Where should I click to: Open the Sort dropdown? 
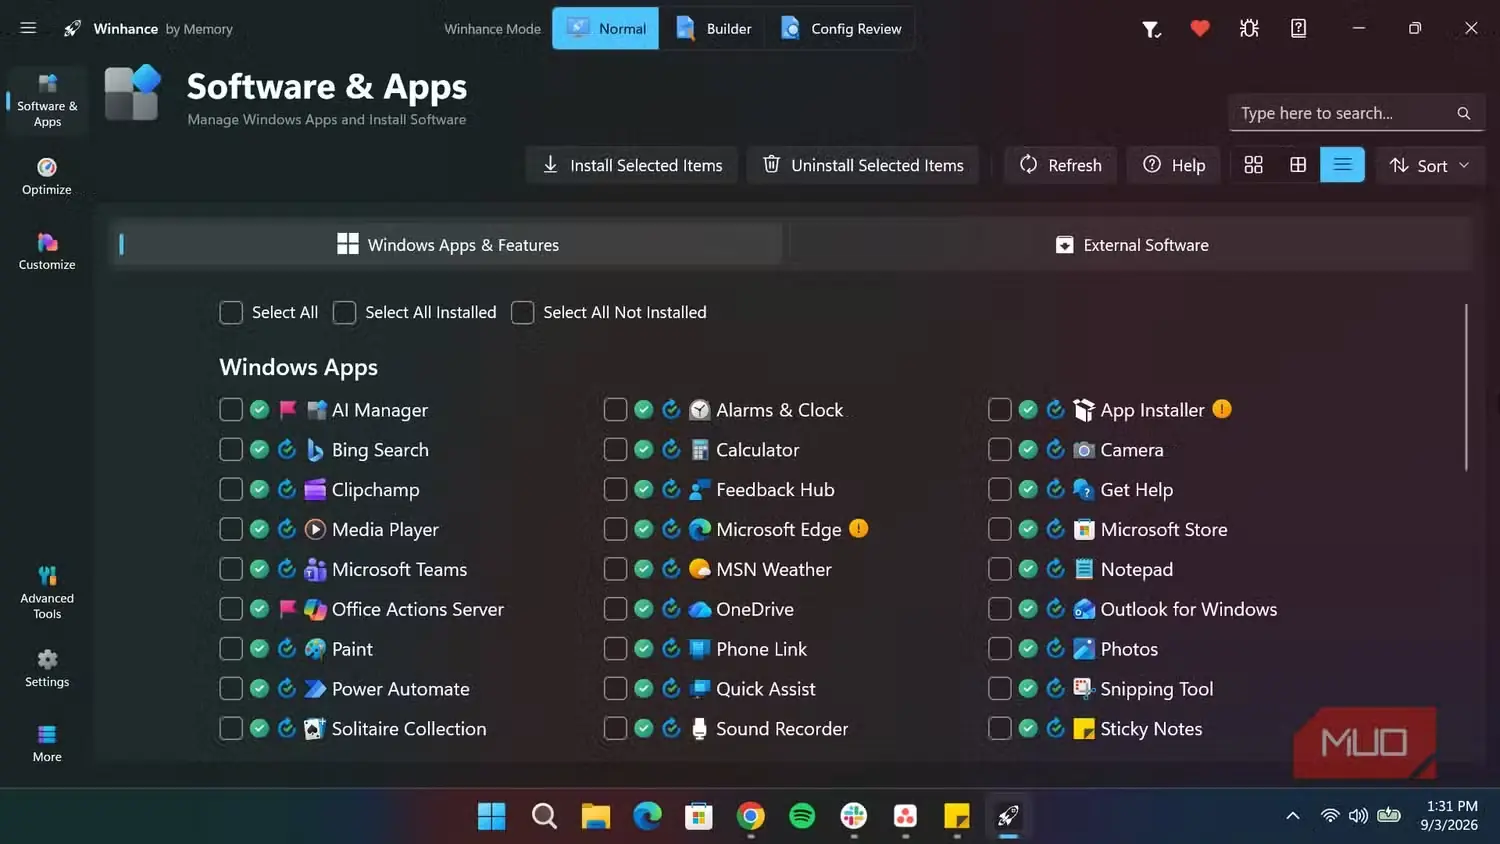point(1430,165)
